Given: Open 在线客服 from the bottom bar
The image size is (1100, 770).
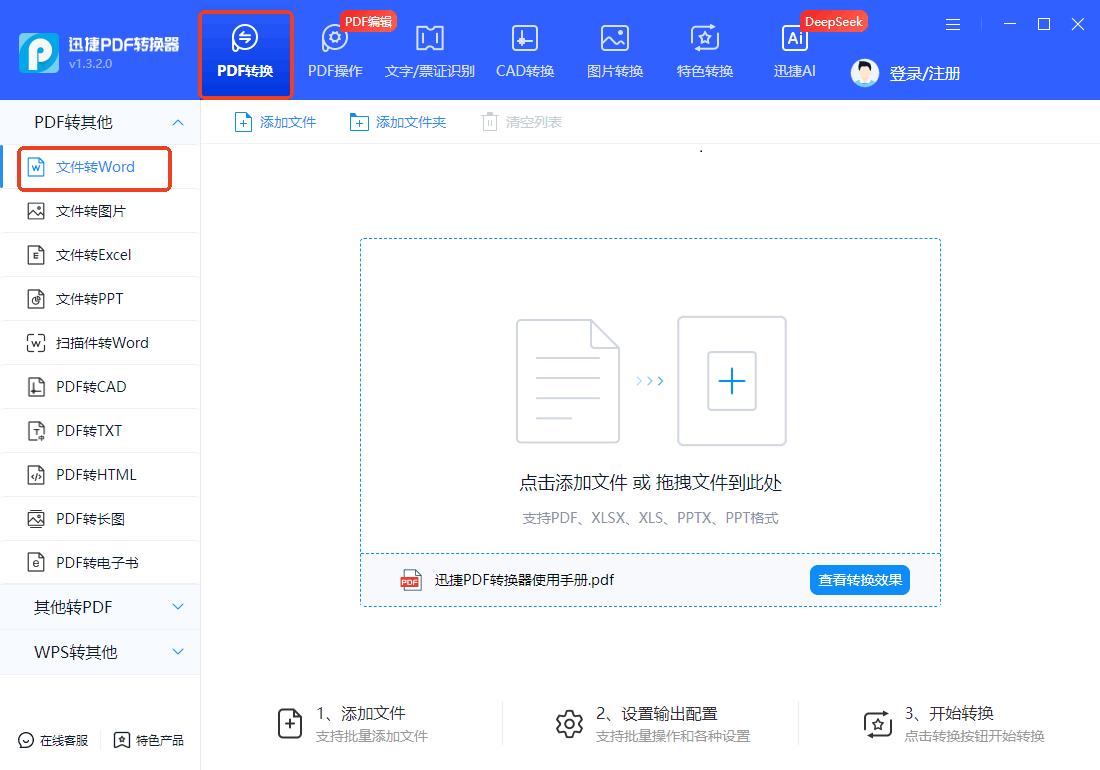Looking at the screenshot, I should point(50,740).
